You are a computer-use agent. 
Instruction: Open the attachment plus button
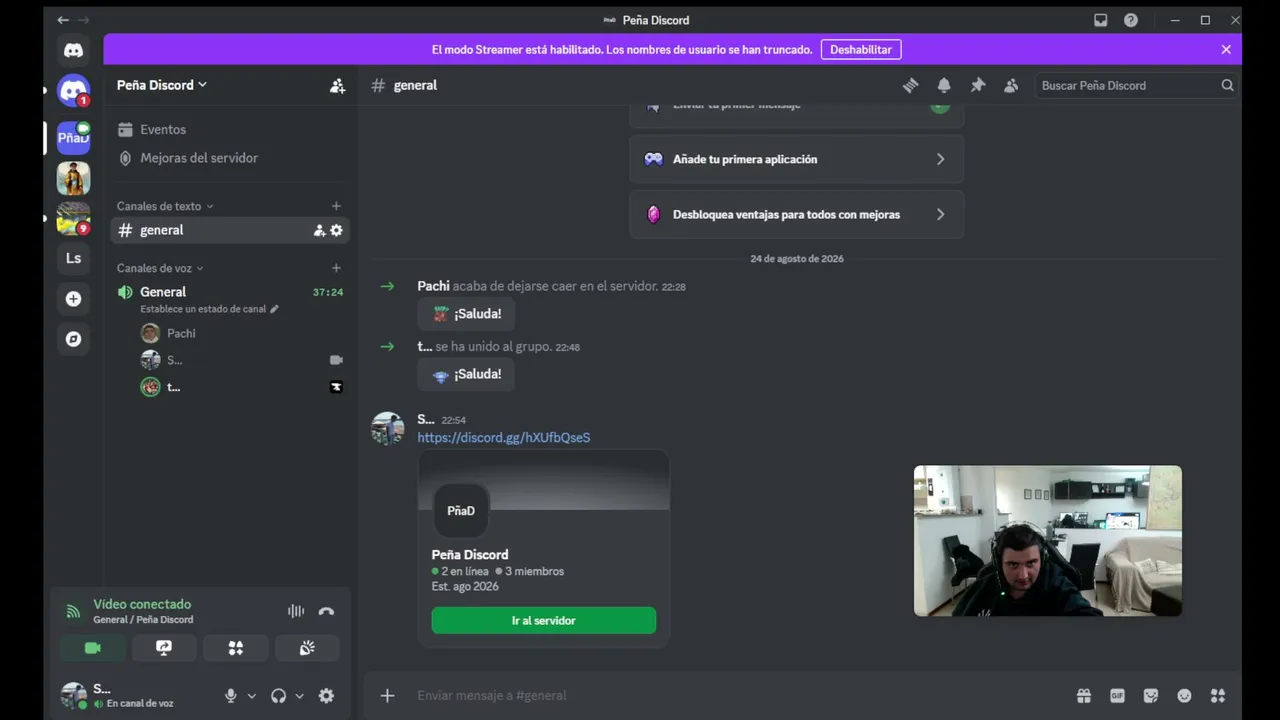[388, 696]
